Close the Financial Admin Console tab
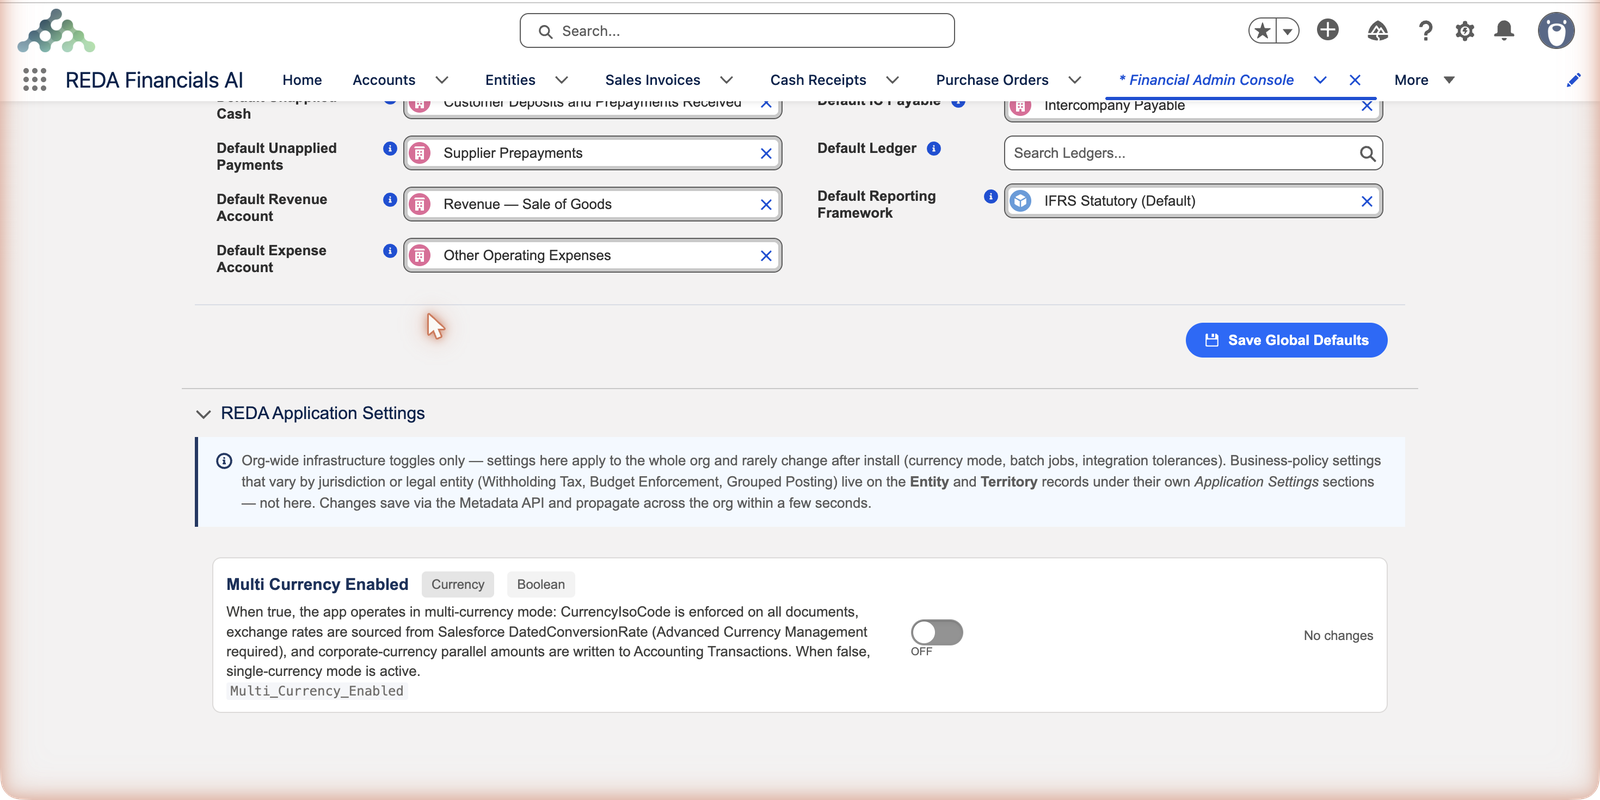This screenshot has width=1600, height=800. coord(1355,80)
